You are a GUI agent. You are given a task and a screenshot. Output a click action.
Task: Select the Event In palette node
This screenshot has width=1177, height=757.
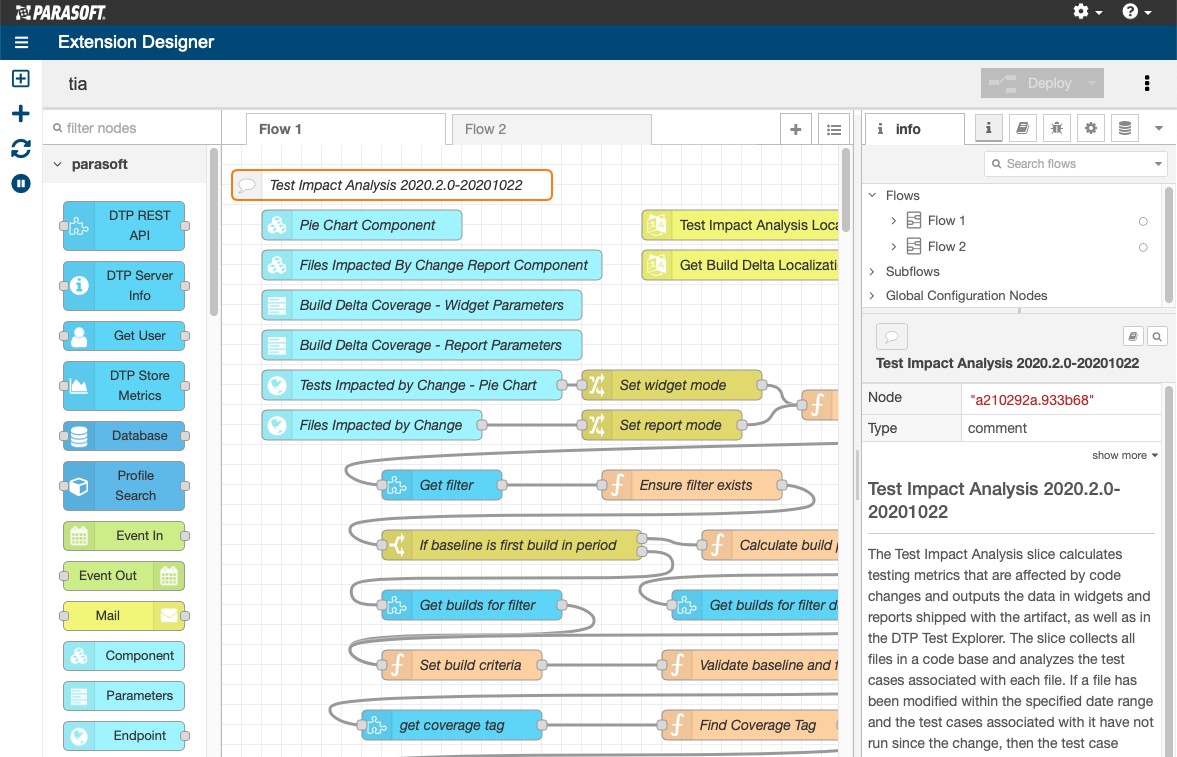click(124, 535)
